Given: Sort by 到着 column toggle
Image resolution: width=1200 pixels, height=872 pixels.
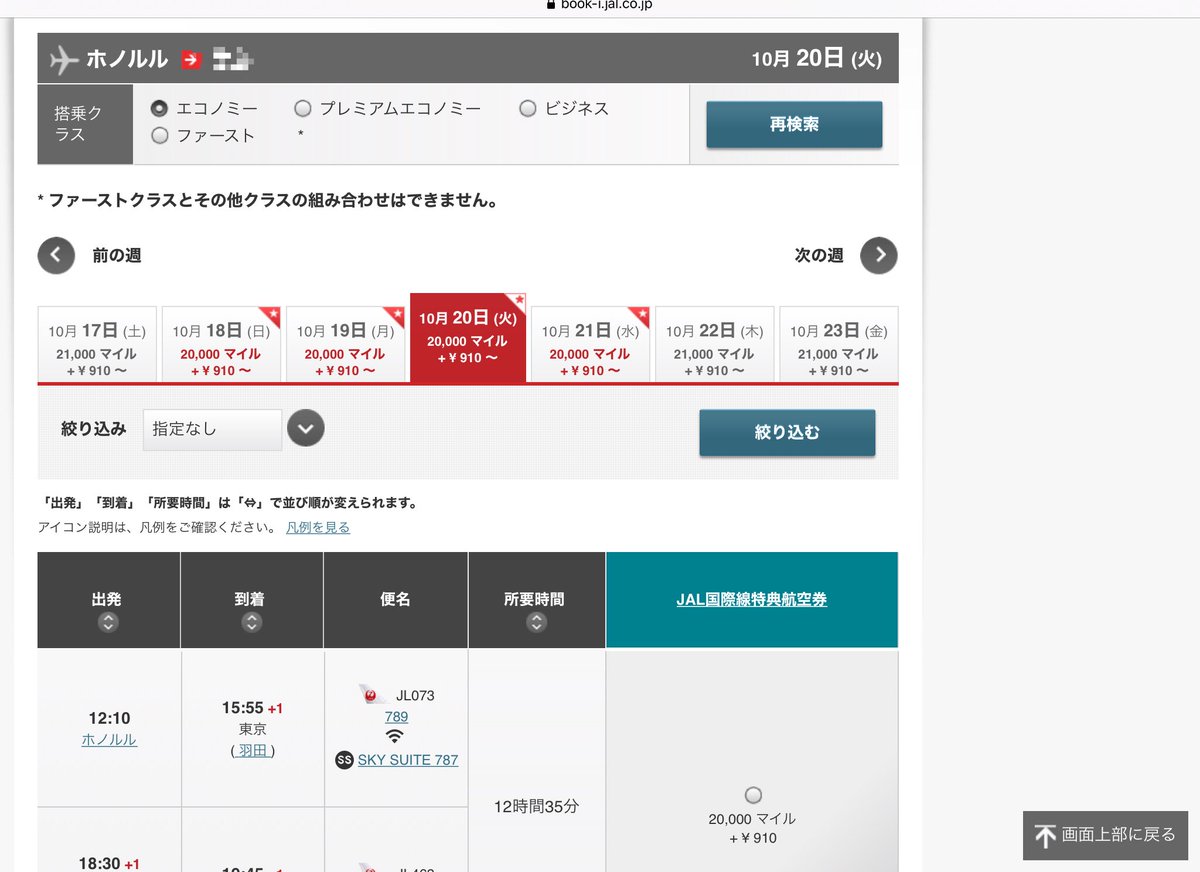Looking at the screenshot, I should click(x=252, y=622).
